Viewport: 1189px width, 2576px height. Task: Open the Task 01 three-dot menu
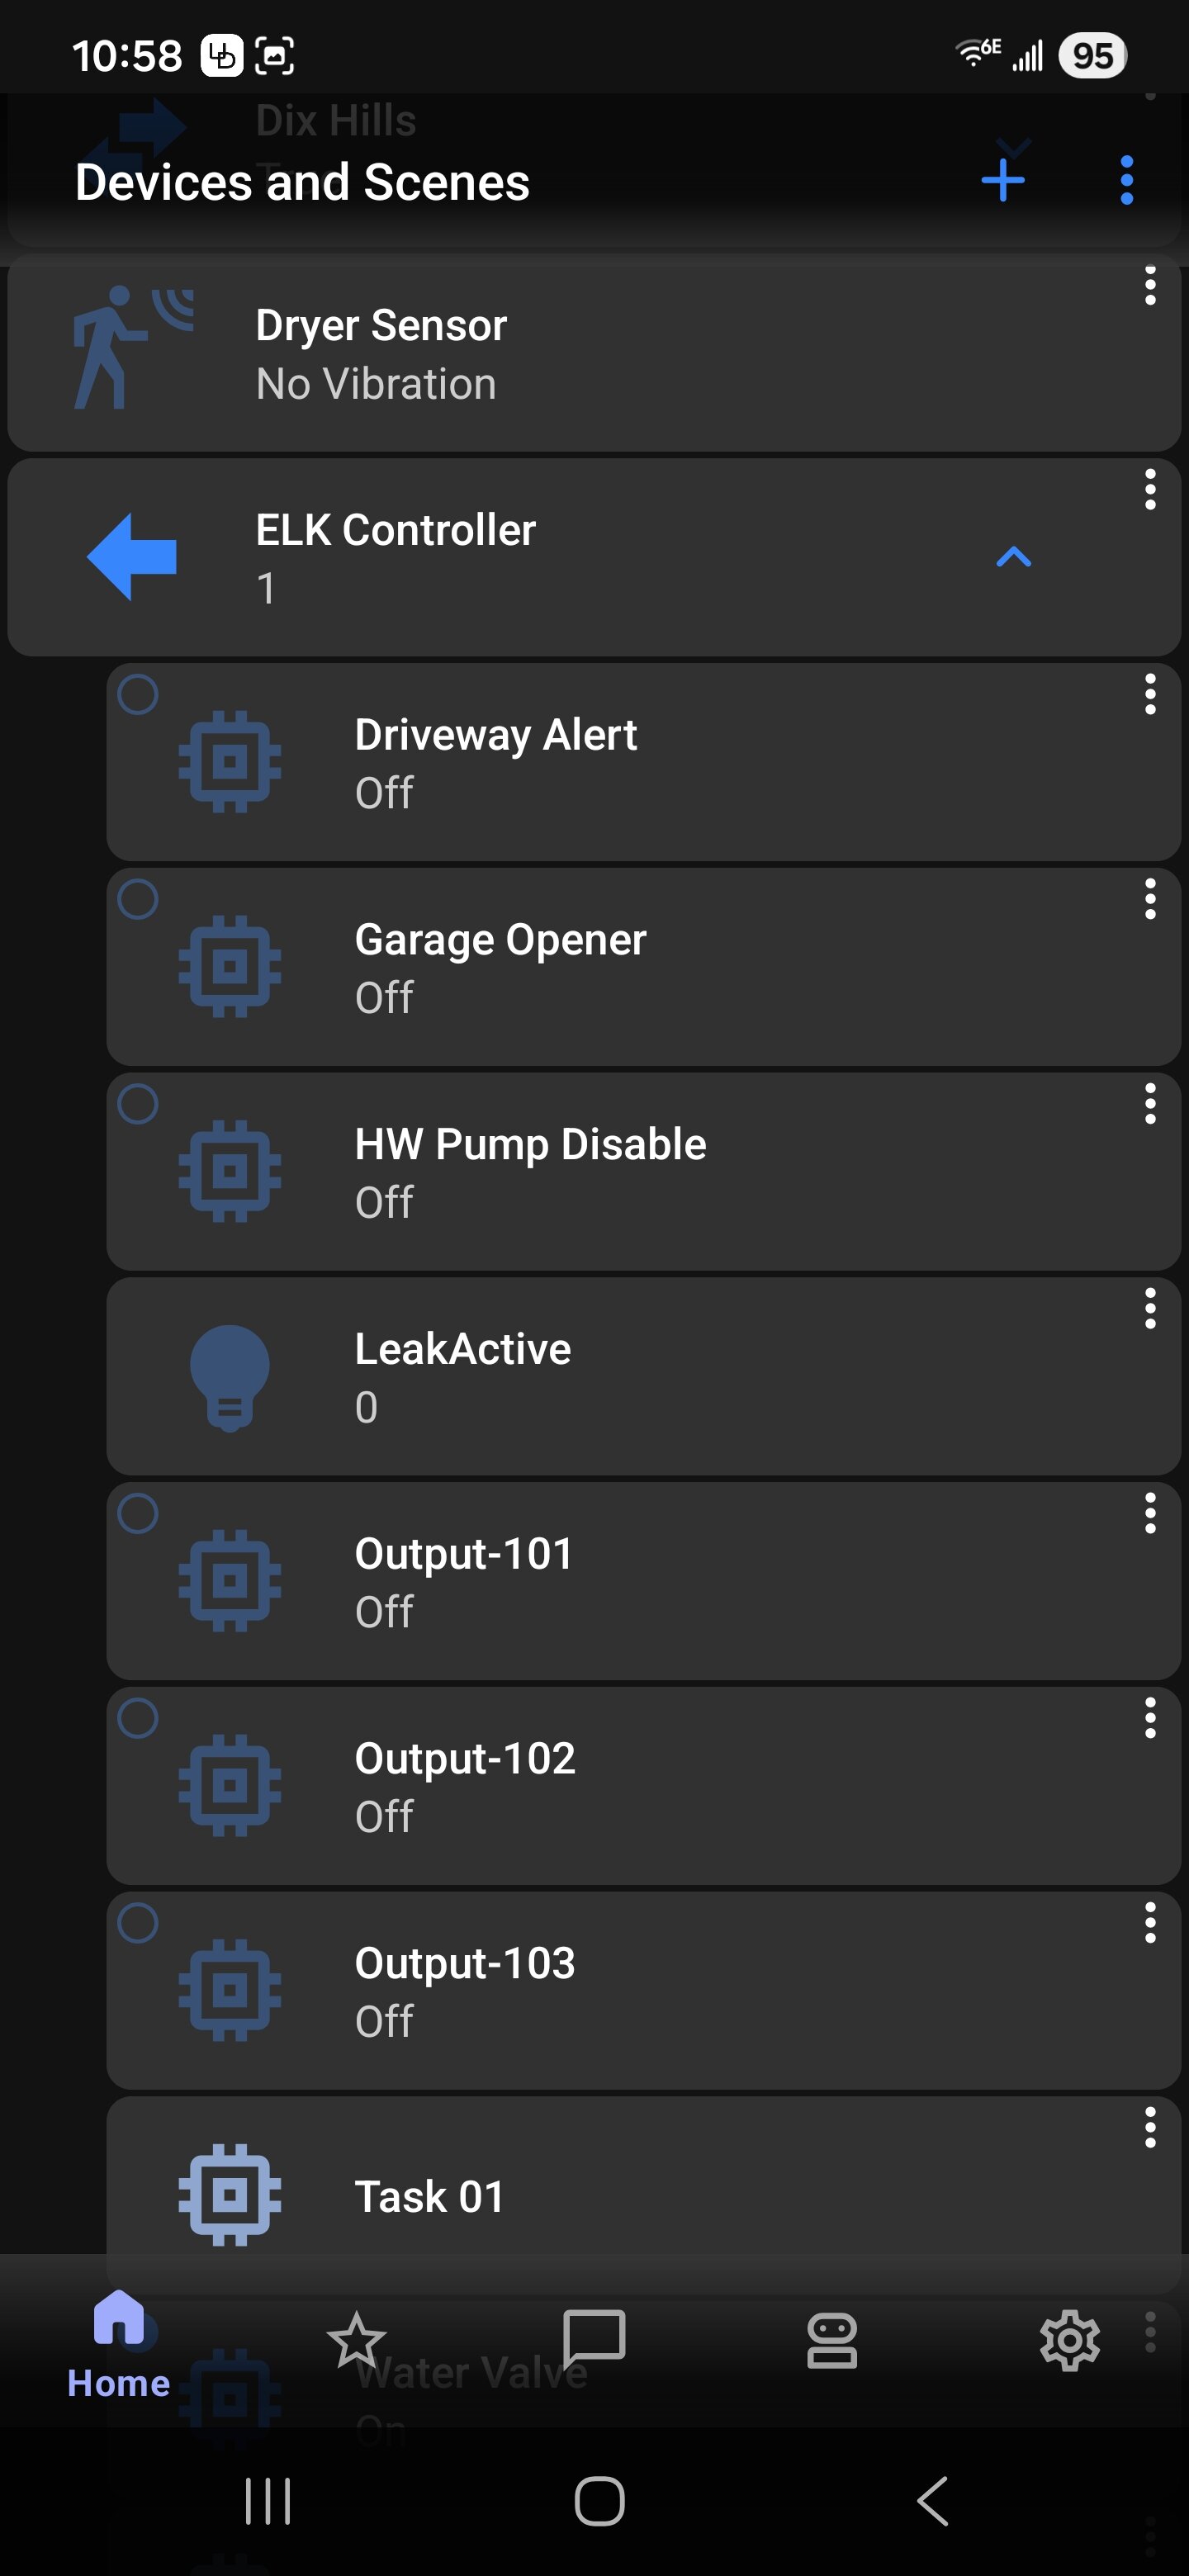coord(1150,2128)
